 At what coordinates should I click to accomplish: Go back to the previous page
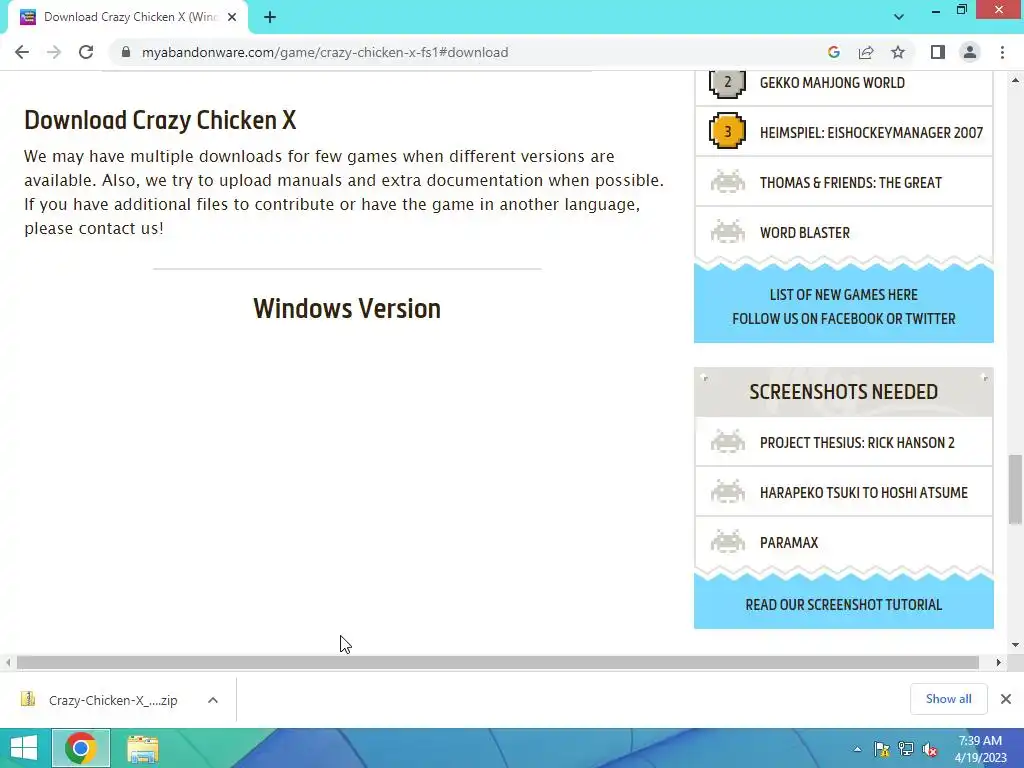tap(22, 52)
